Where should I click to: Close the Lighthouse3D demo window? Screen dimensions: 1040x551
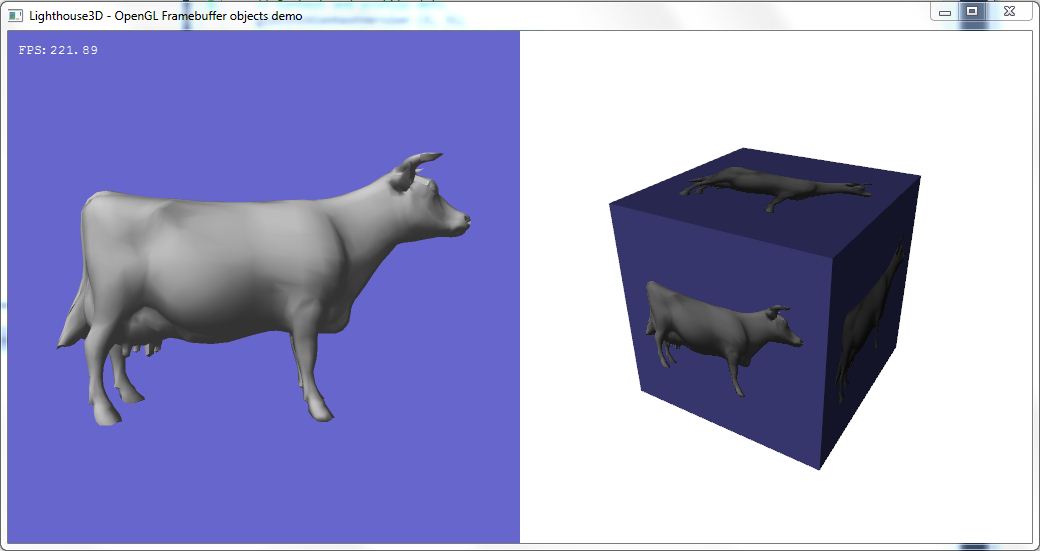1009,12
